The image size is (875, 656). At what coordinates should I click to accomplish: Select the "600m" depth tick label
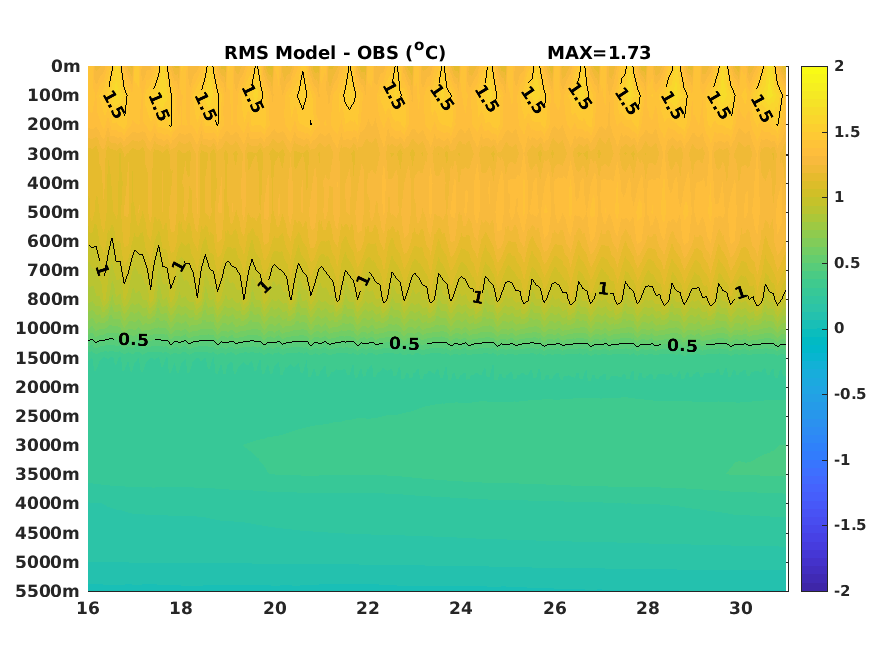tap(54, 240)
